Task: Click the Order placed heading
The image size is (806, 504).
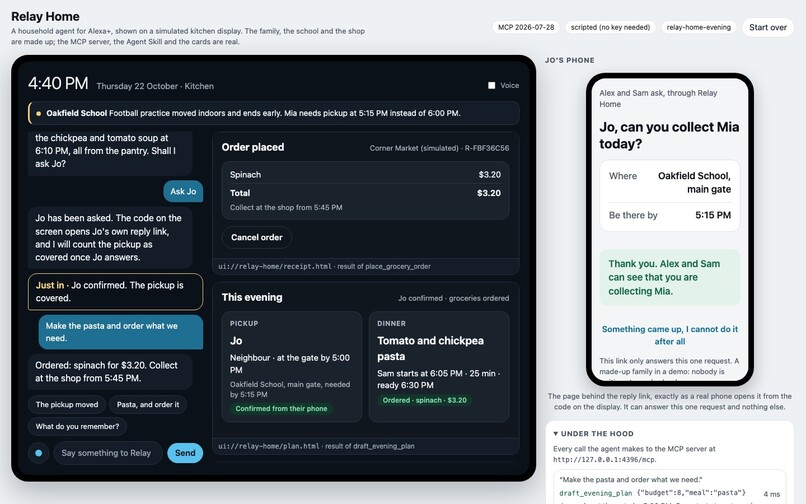Action: (x=253, y=148)
